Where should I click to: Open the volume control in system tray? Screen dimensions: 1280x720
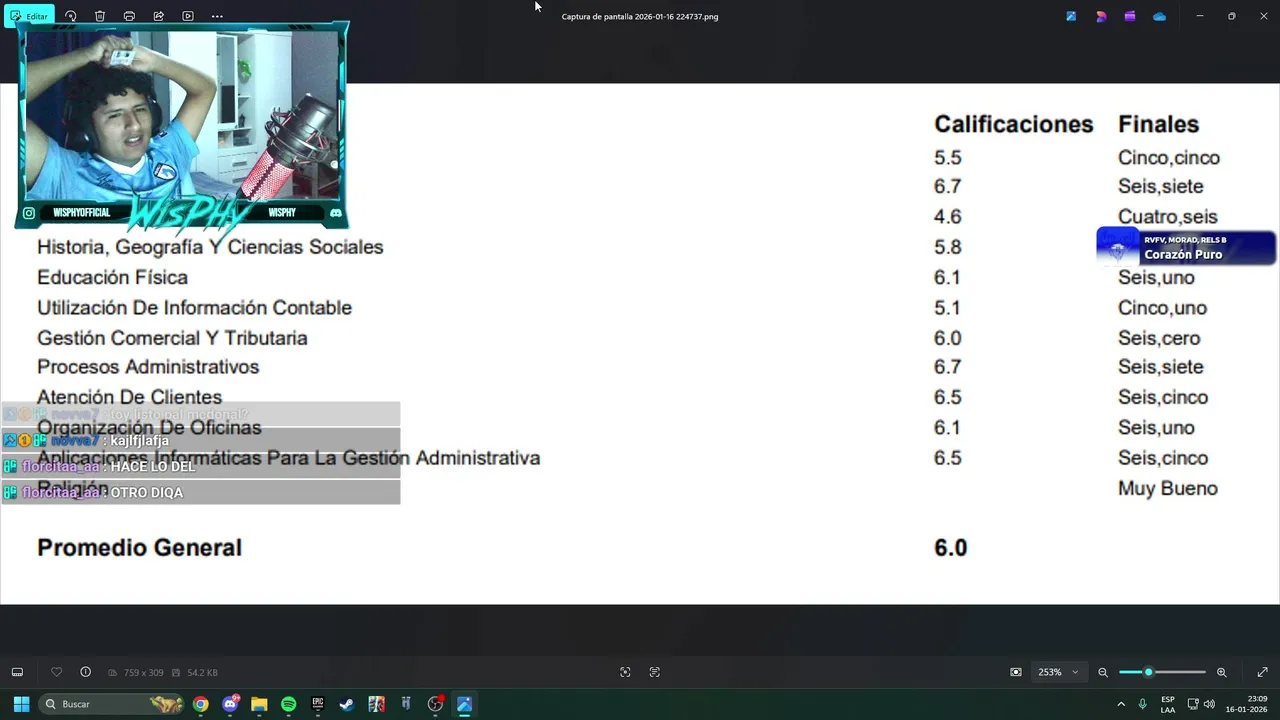pos(1209,704)
